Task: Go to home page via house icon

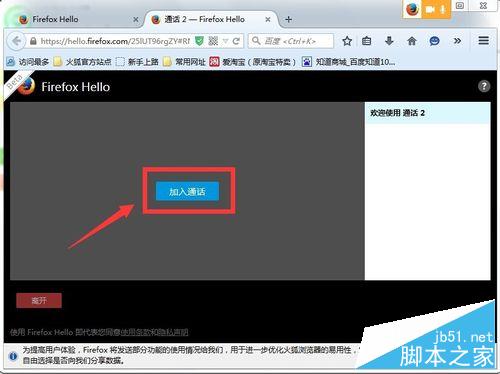Action: (412, 41)
